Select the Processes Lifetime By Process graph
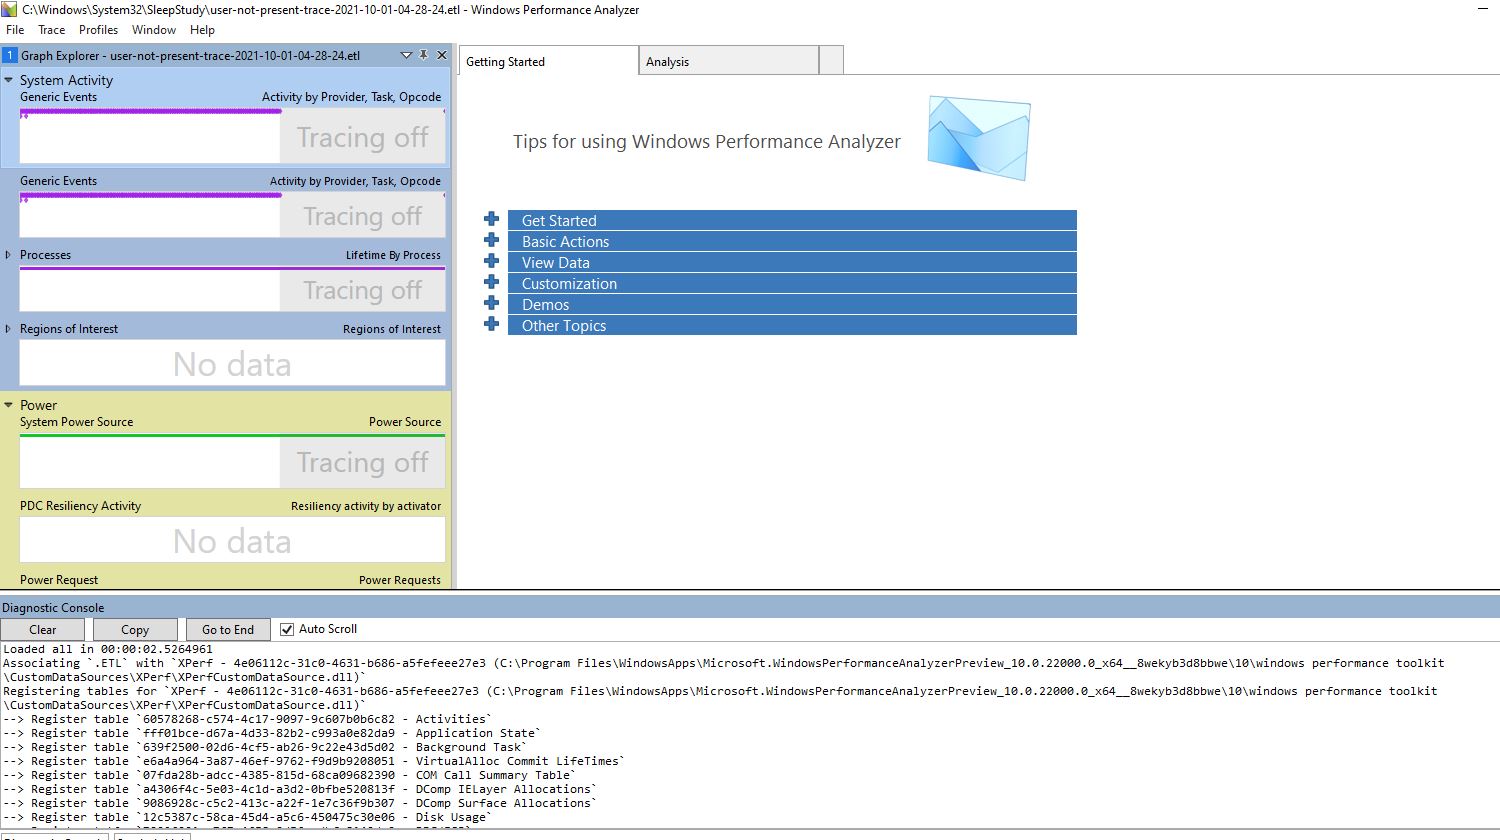The height and width of the screenshot is (840, 1500). 232,289
